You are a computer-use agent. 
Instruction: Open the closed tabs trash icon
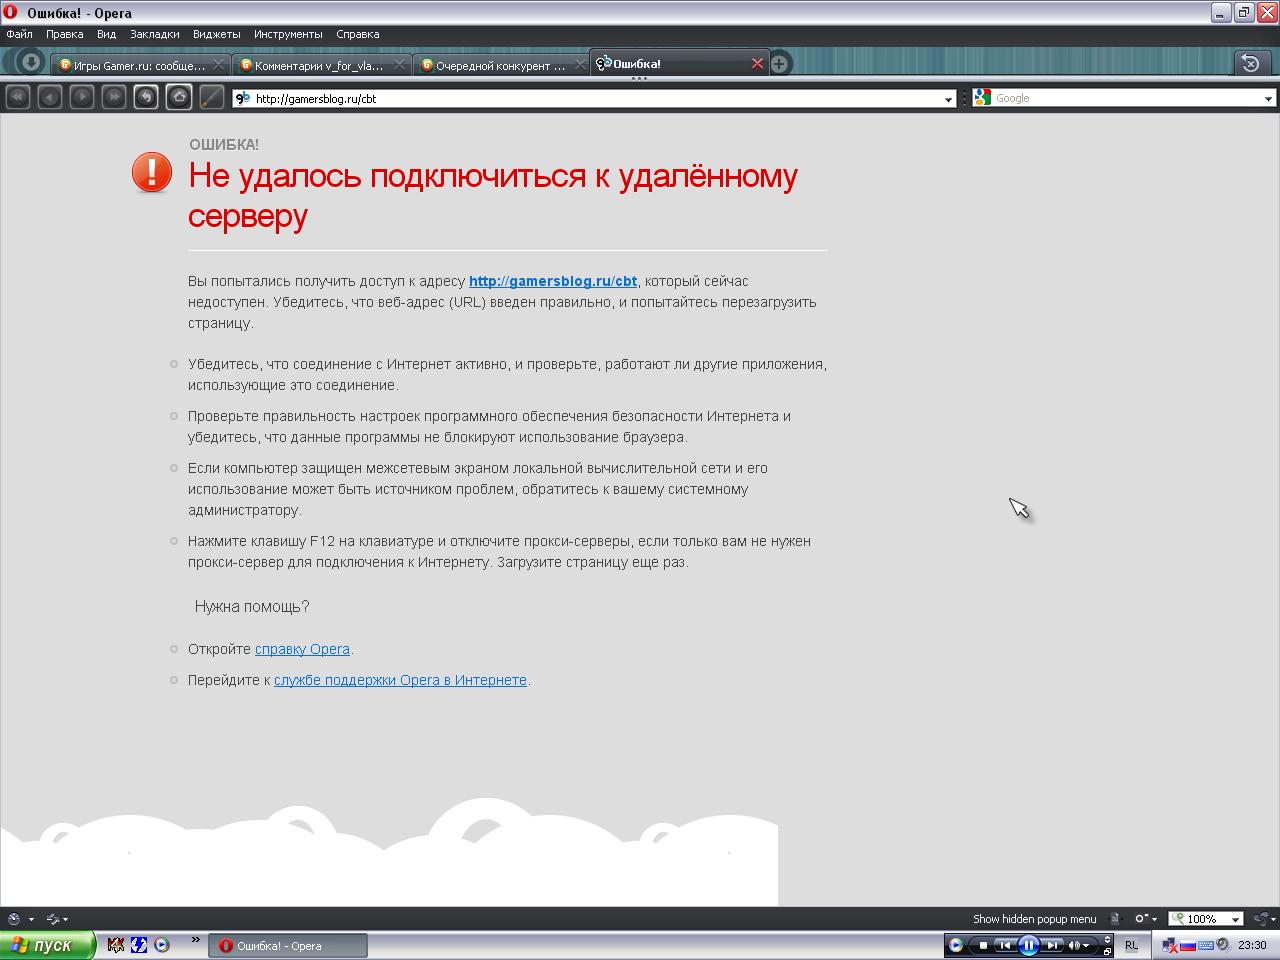1250,63
